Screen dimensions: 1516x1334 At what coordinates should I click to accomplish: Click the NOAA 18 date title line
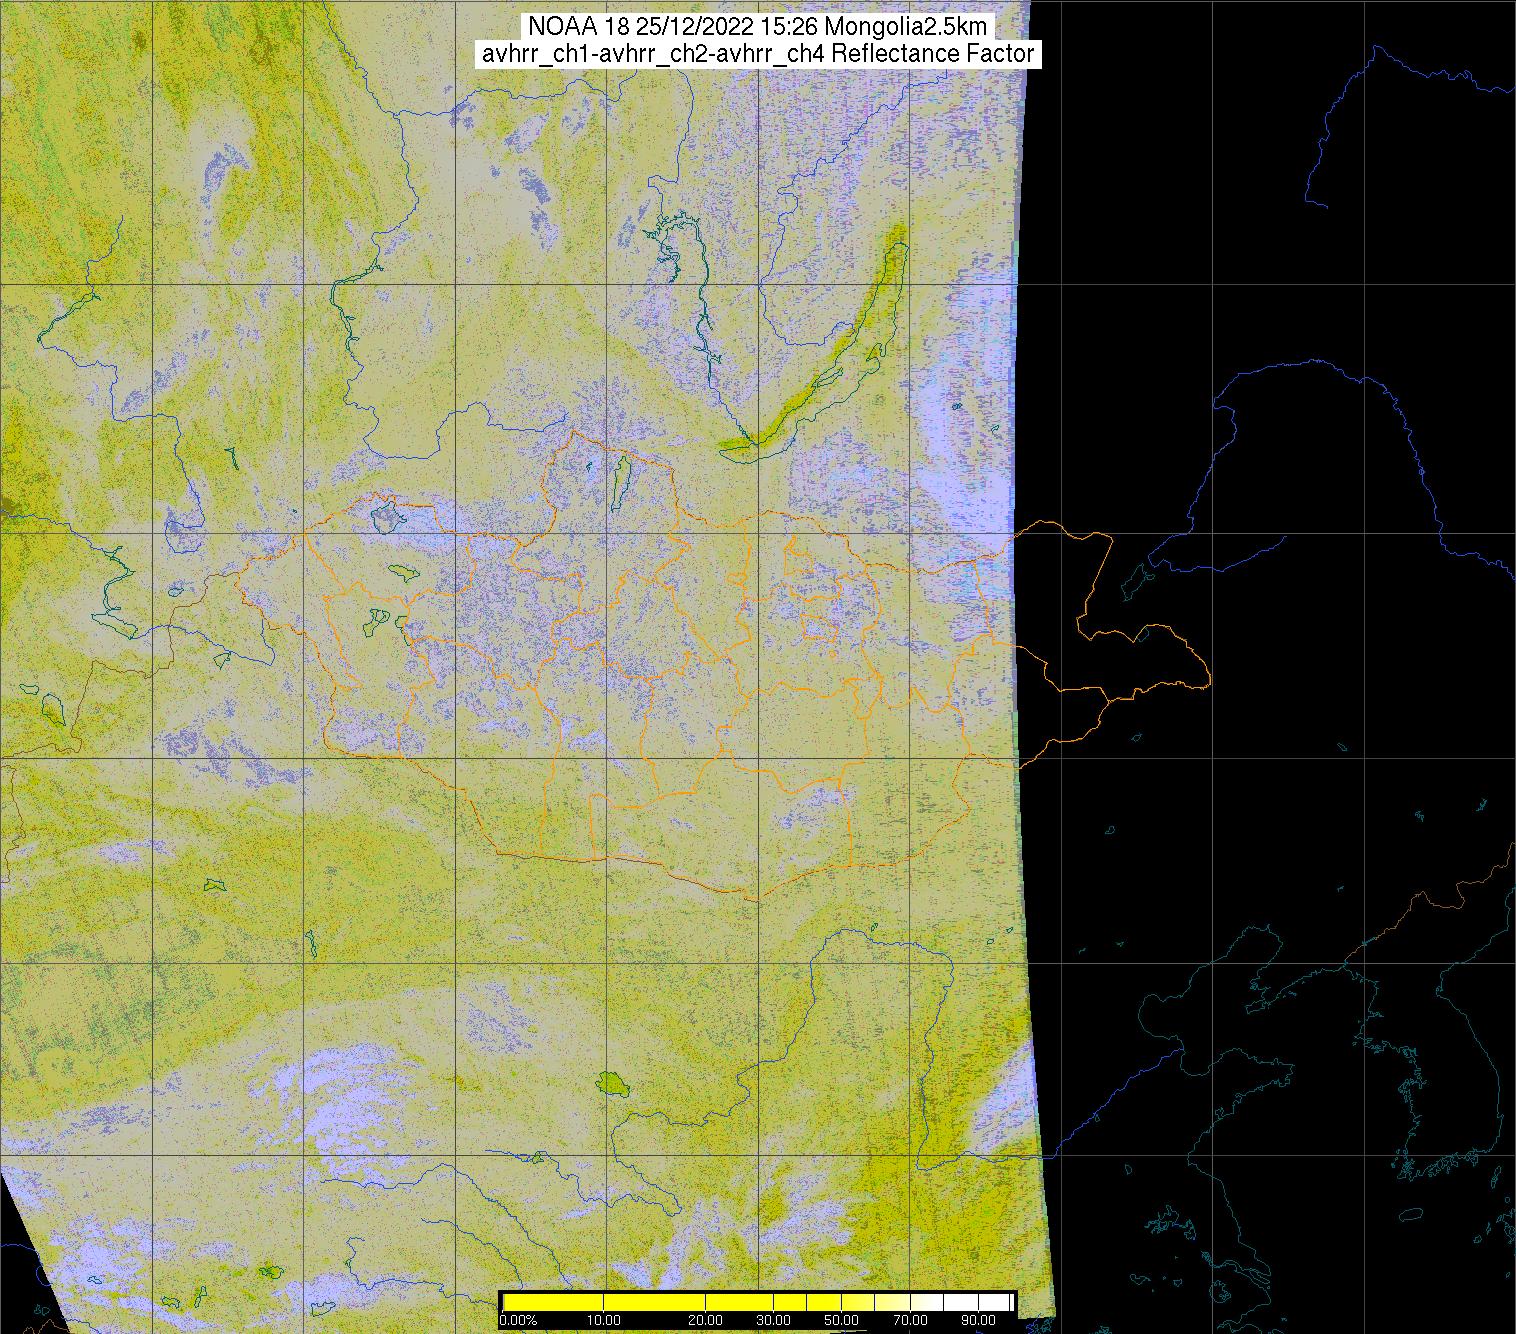pyautogui.click(x=758, y=27)
